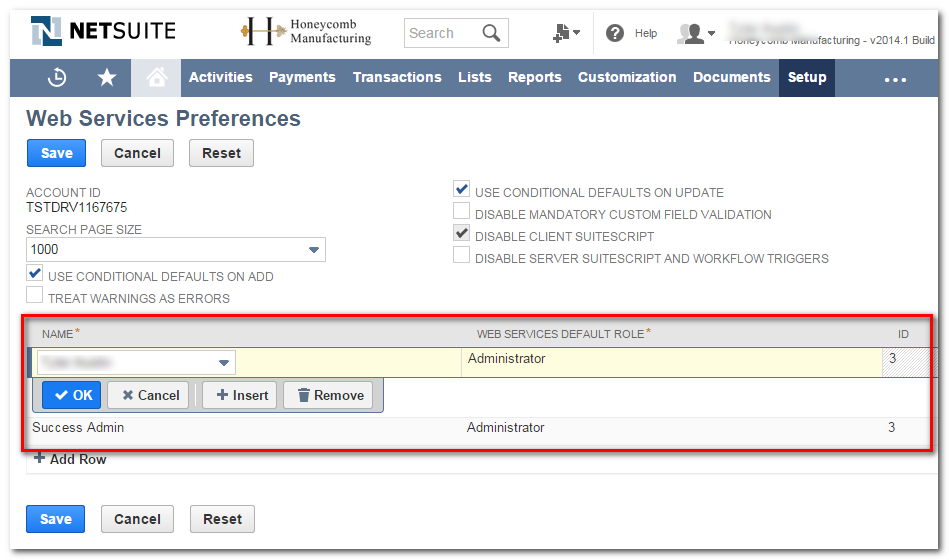Open the Payments menu

302,77
